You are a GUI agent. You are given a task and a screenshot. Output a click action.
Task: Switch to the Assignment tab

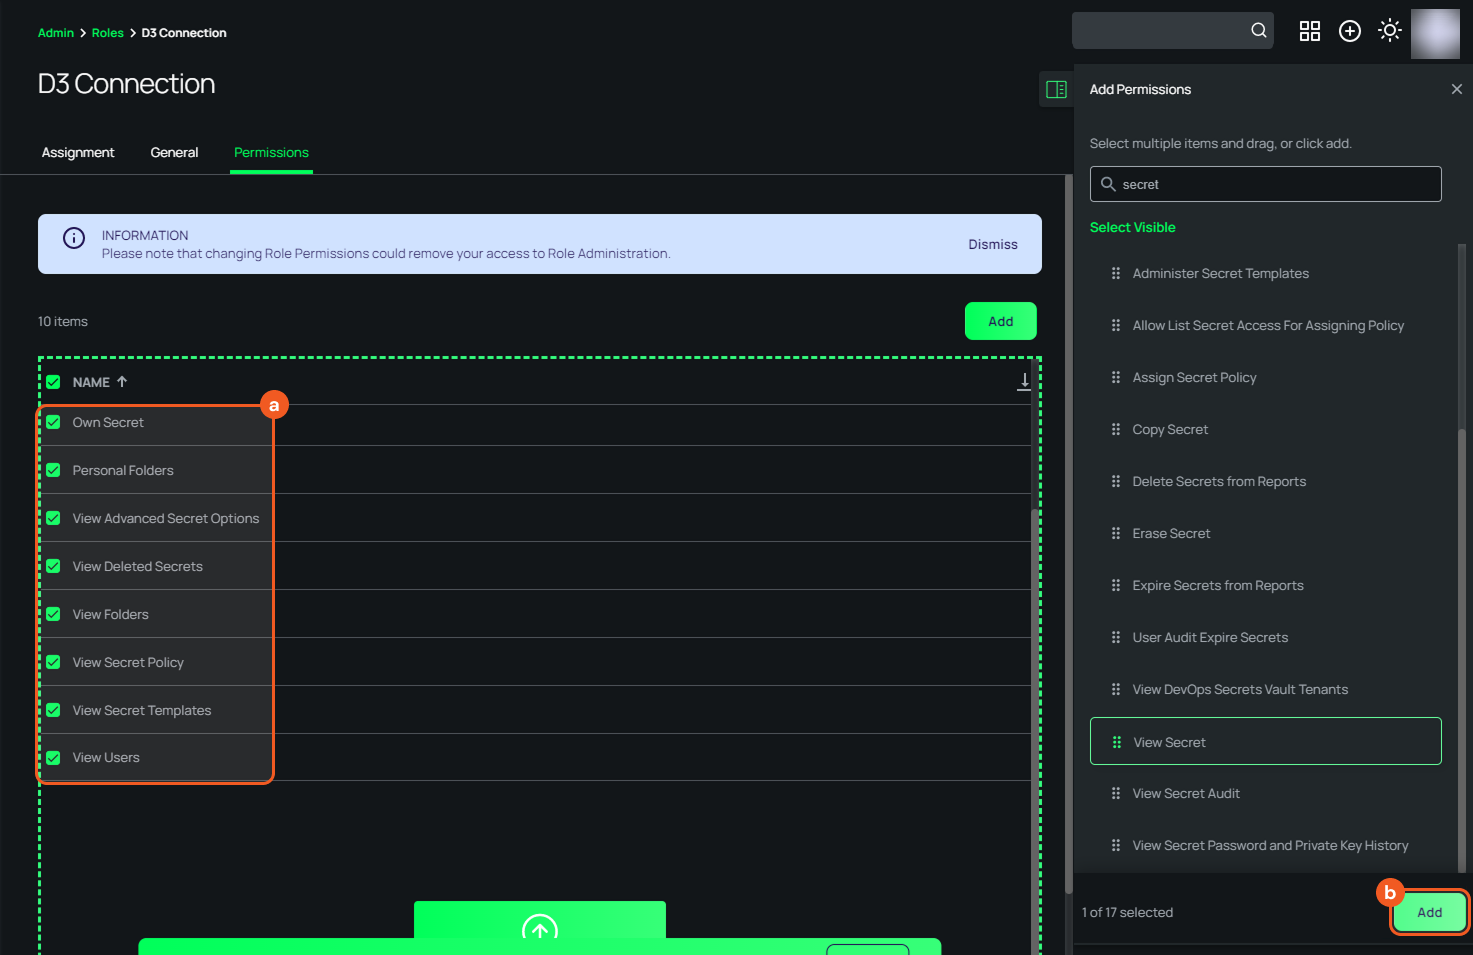(x=78, y=153)
